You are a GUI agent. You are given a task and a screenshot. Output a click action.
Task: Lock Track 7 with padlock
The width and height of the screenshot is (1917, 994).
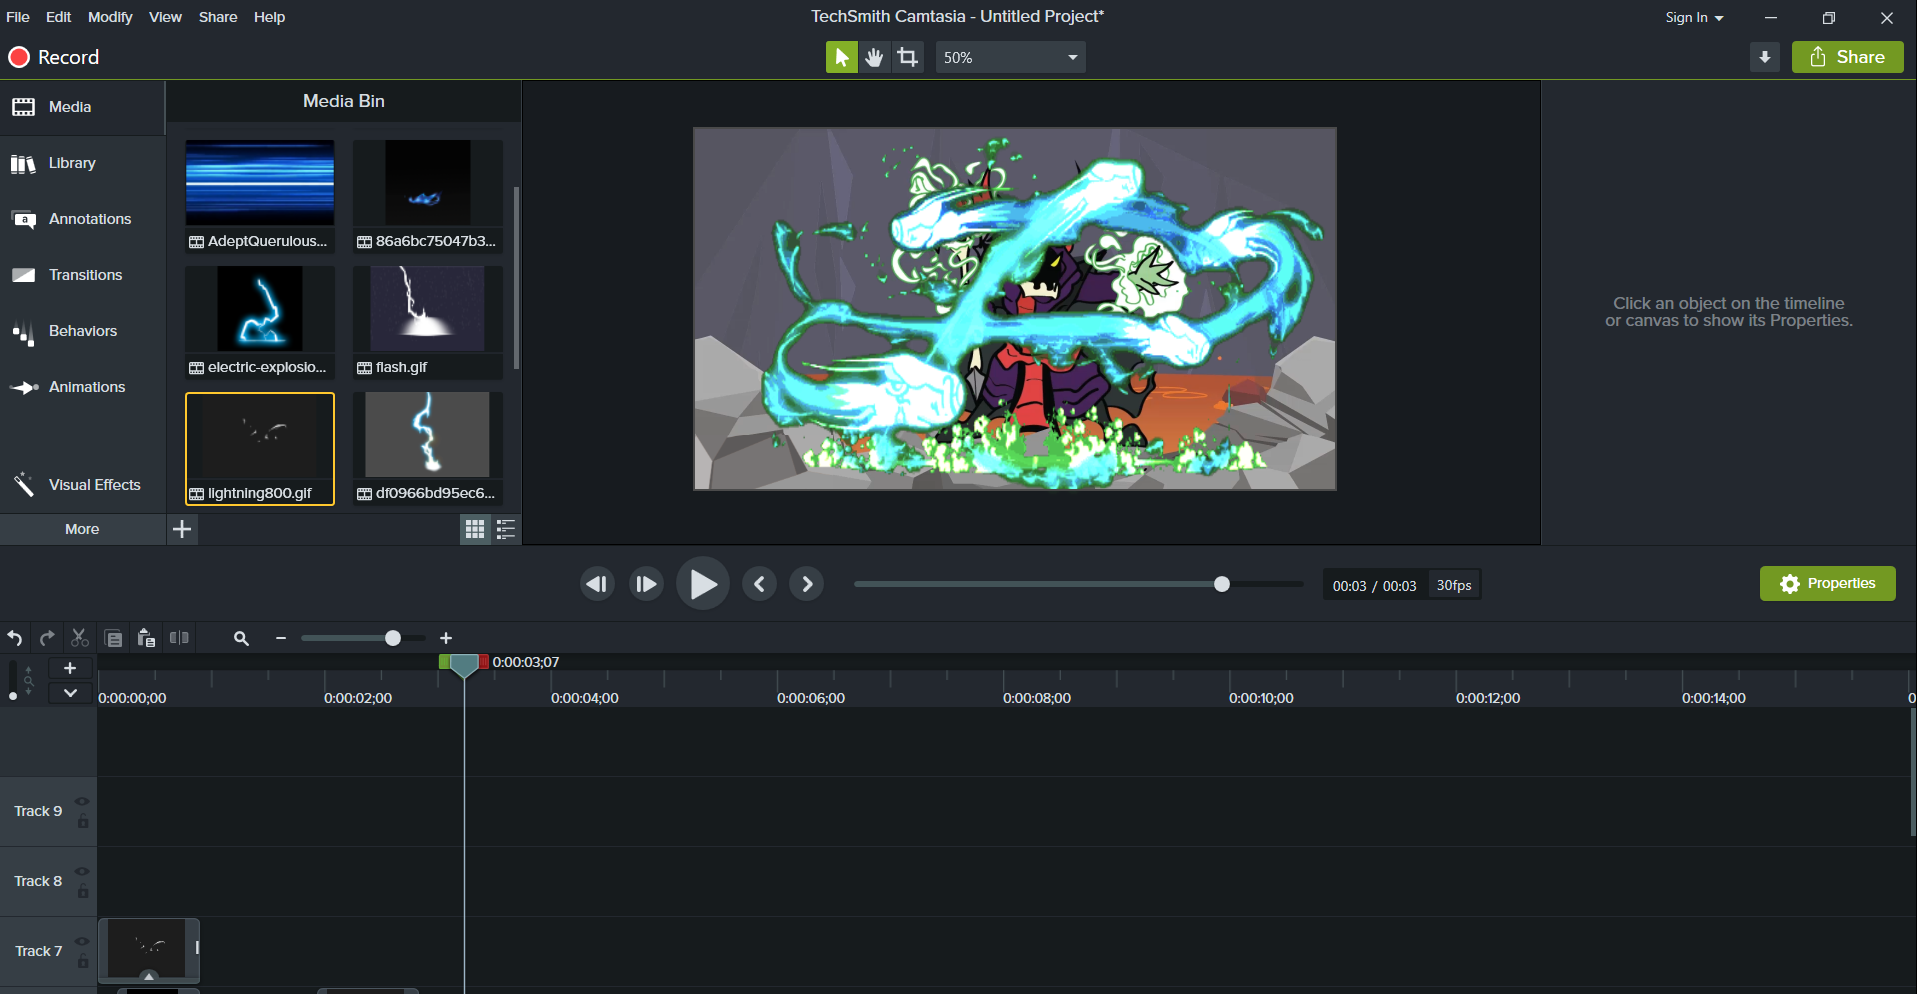tap(83, 961)
